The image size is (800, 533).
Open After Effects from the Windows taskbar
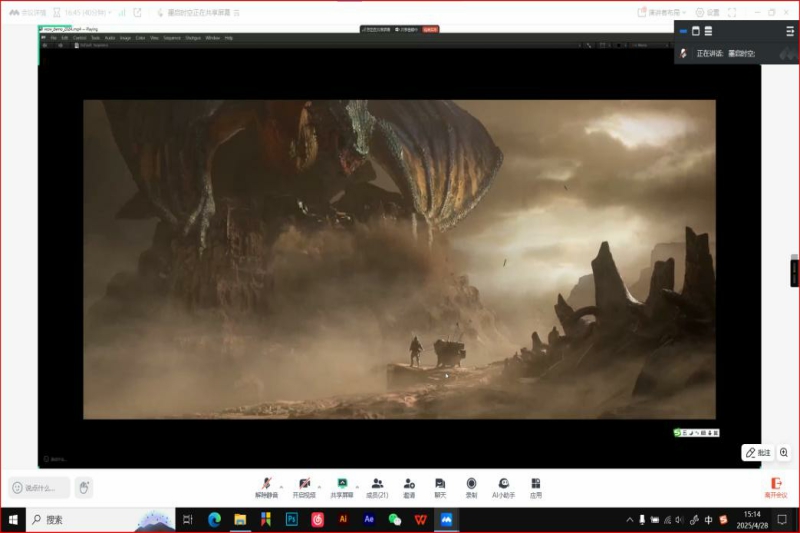point(369,519)
